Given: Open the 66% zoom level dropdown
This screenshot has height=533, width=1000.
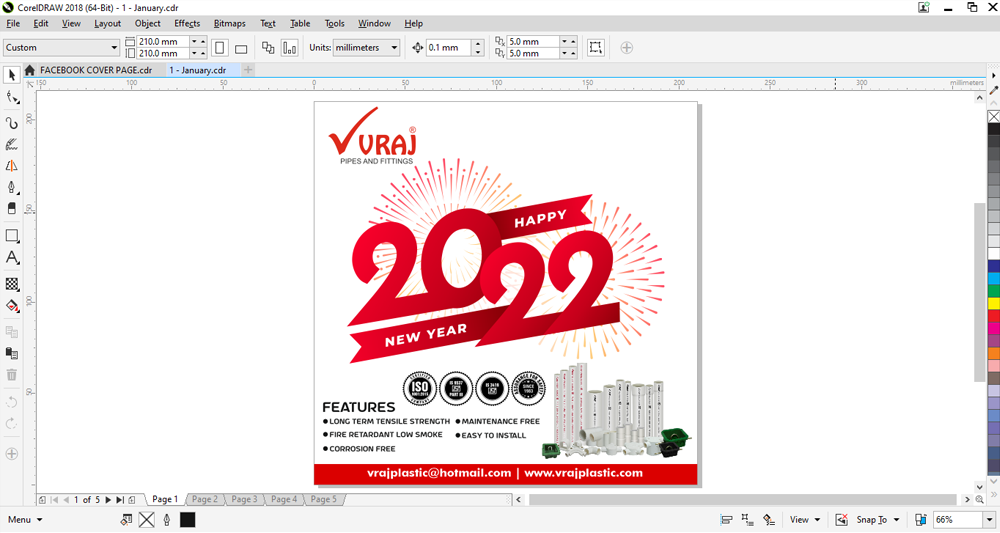Looking at the screenshot, I should 989,520.
